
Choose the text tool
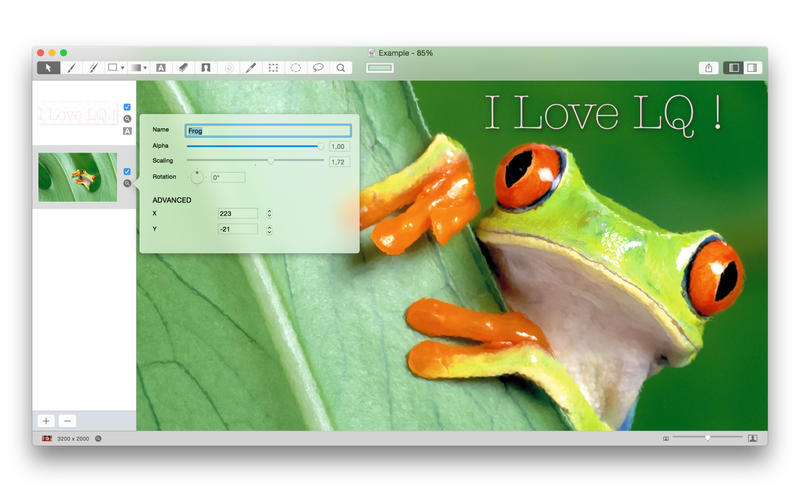pos(160,68)
